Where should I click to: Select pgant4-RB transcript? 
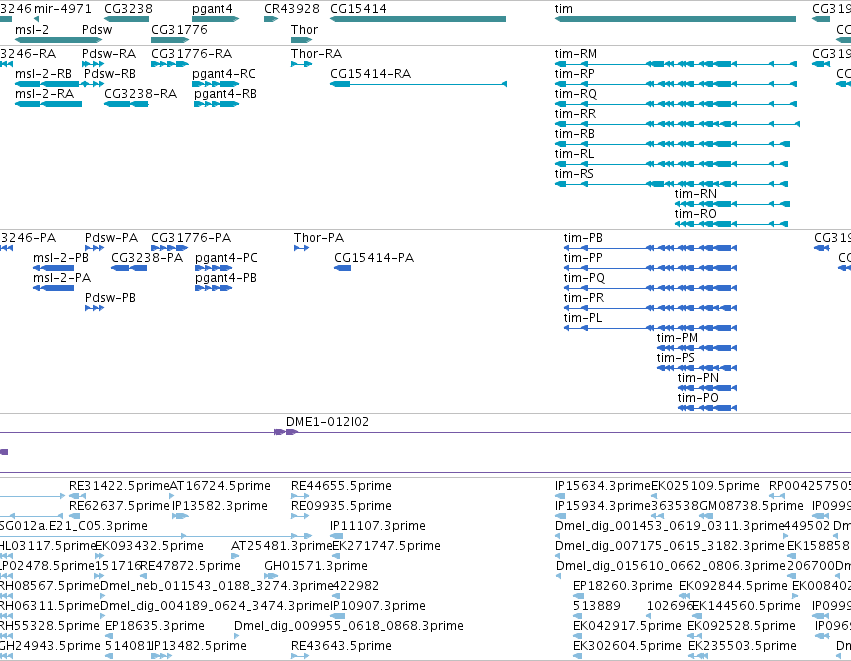point(217,104)
